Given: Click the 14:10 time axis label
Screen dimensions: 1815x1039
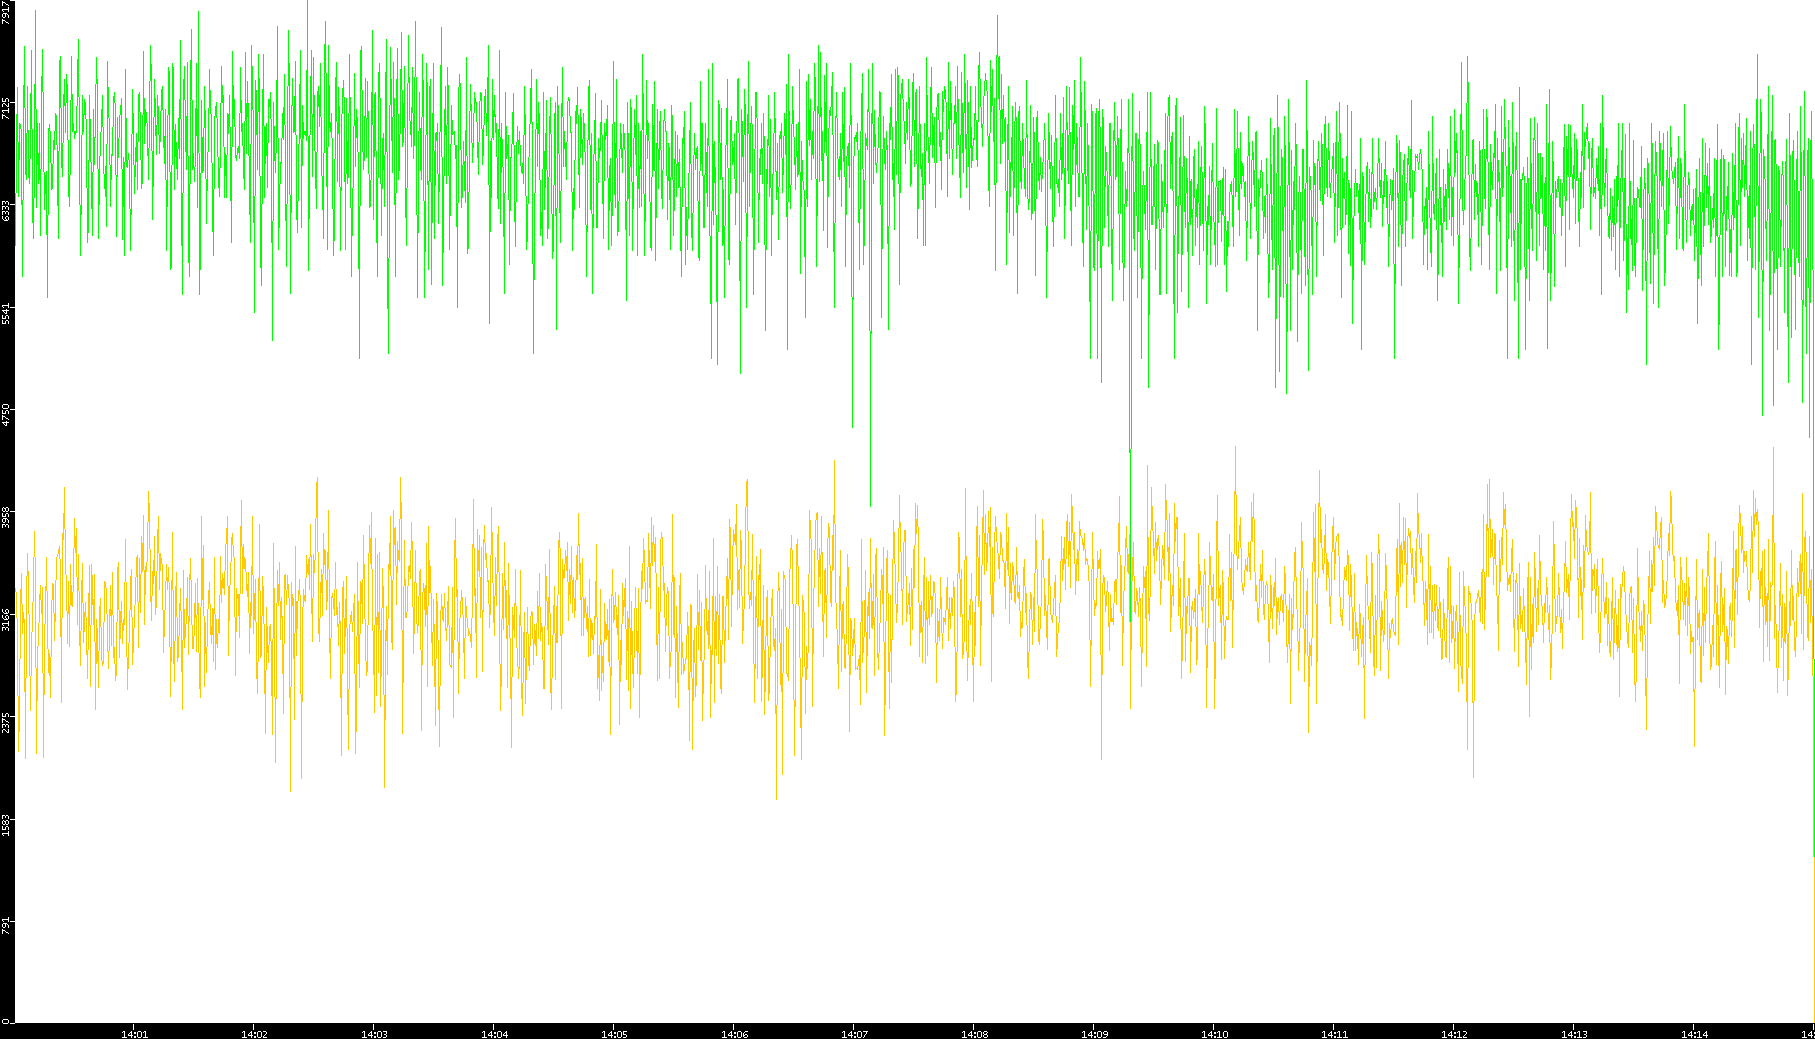Looking at the screenshot, I should coord(1214,1034).
